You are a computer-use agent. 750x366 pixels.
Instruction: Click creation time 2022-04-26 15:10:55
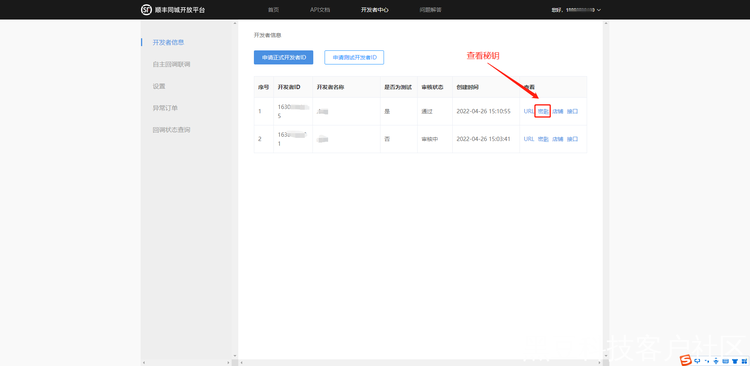tap(484, 111)
